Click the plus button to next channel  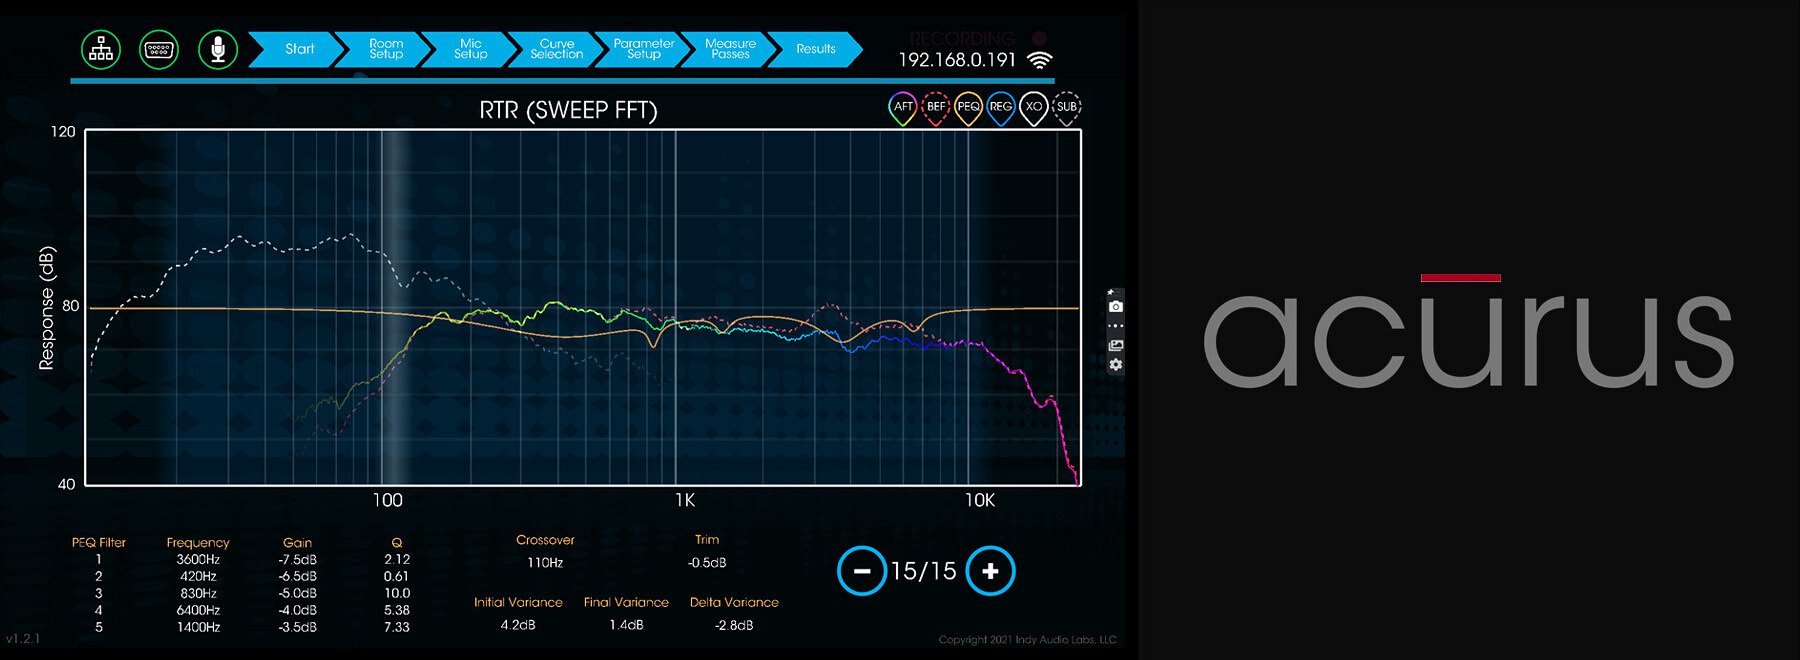(990, 571)
